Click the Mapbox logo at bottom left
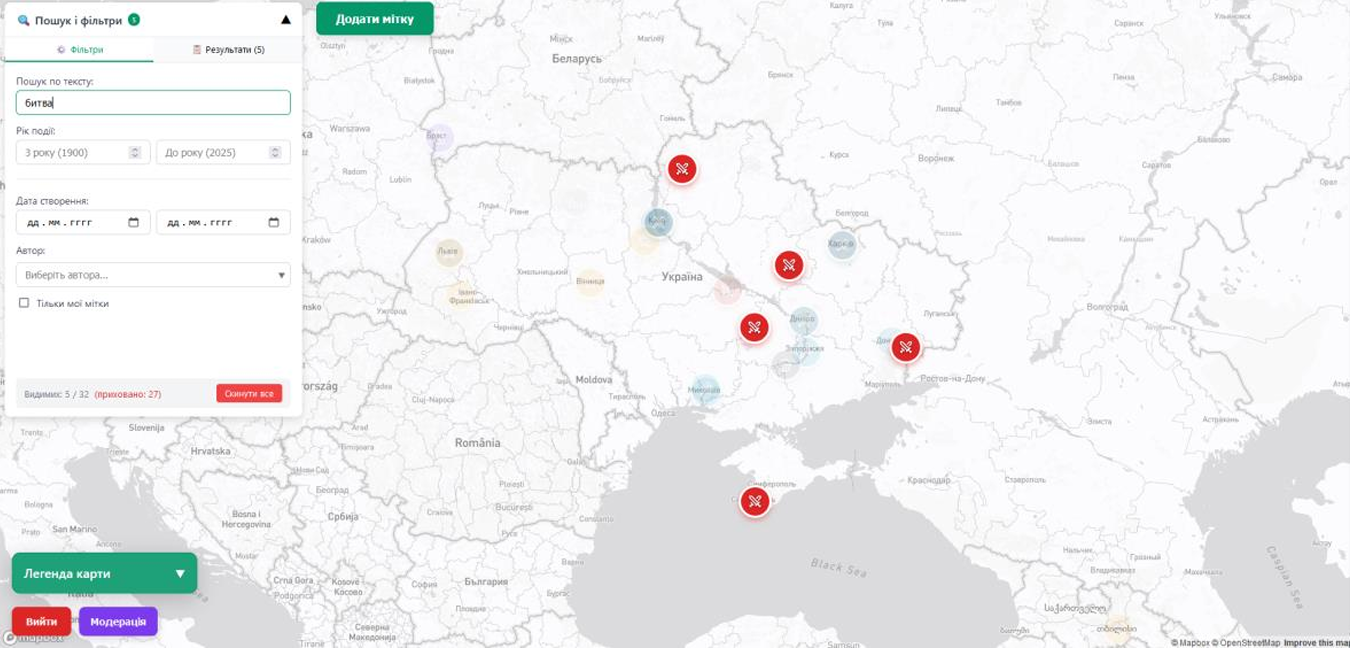 click(x=33, y=637)
